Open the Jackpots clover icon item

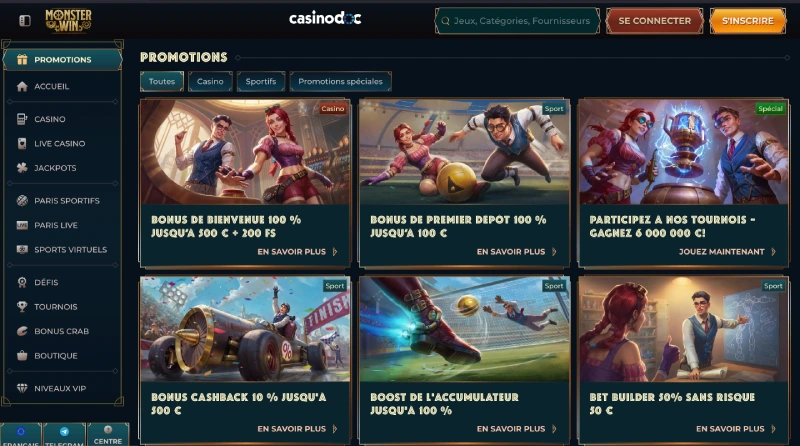(22, 168)
